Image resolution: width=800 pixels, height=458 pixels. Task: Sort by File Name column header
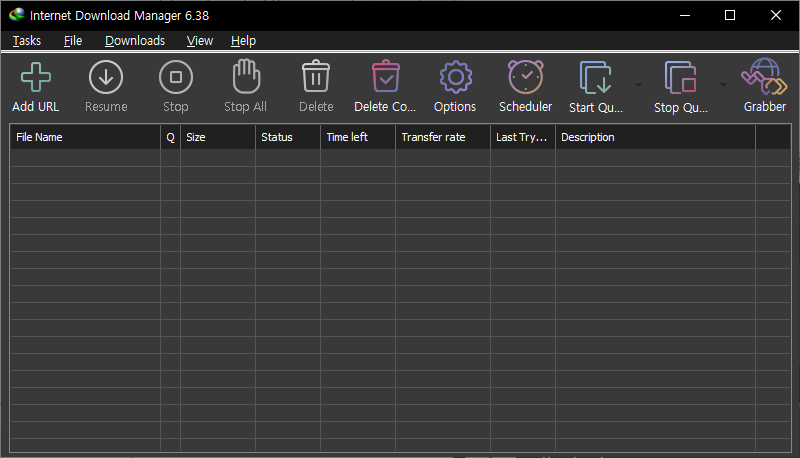(x=85, y=137)
